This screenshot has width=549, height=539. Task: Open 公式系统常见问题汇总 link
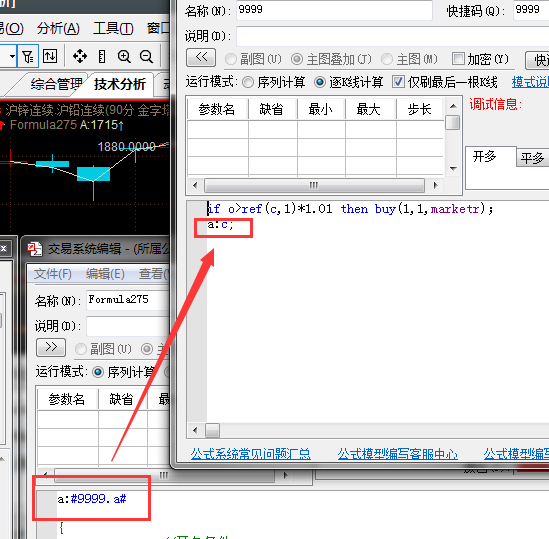[251, 454]
